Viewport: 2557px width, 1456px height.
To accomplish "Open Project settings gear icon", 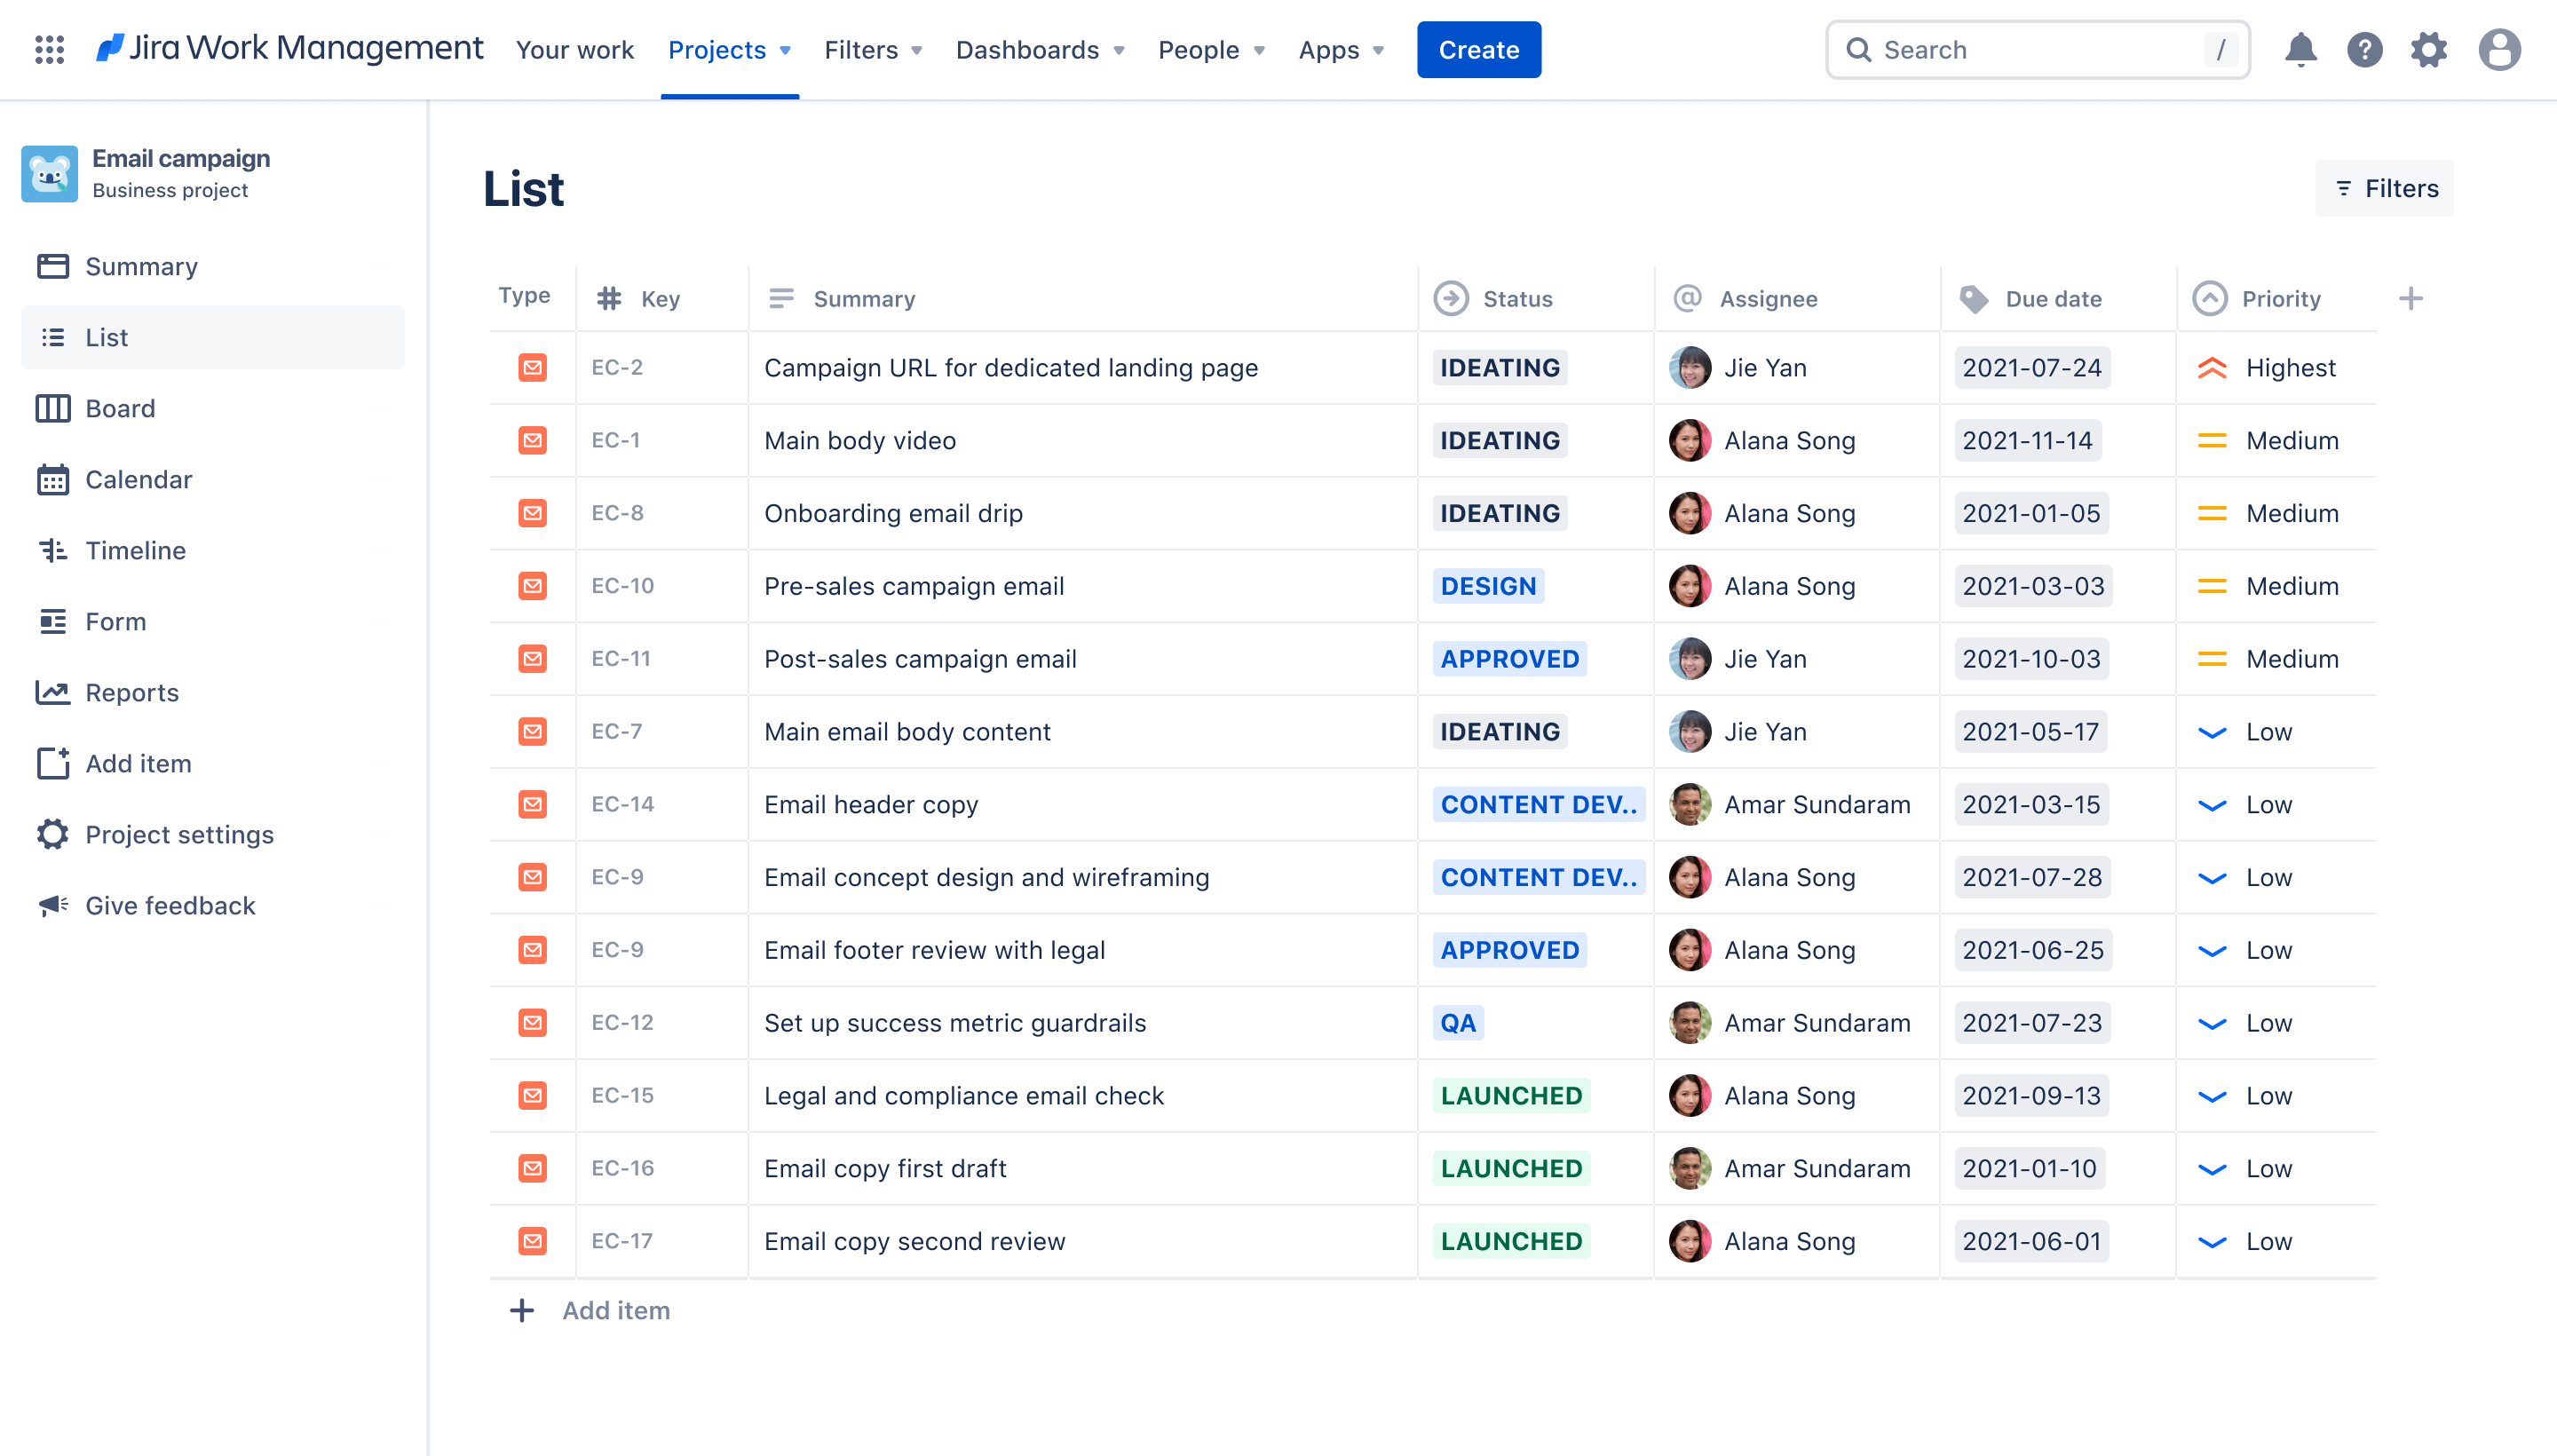I will pos(52,833).
